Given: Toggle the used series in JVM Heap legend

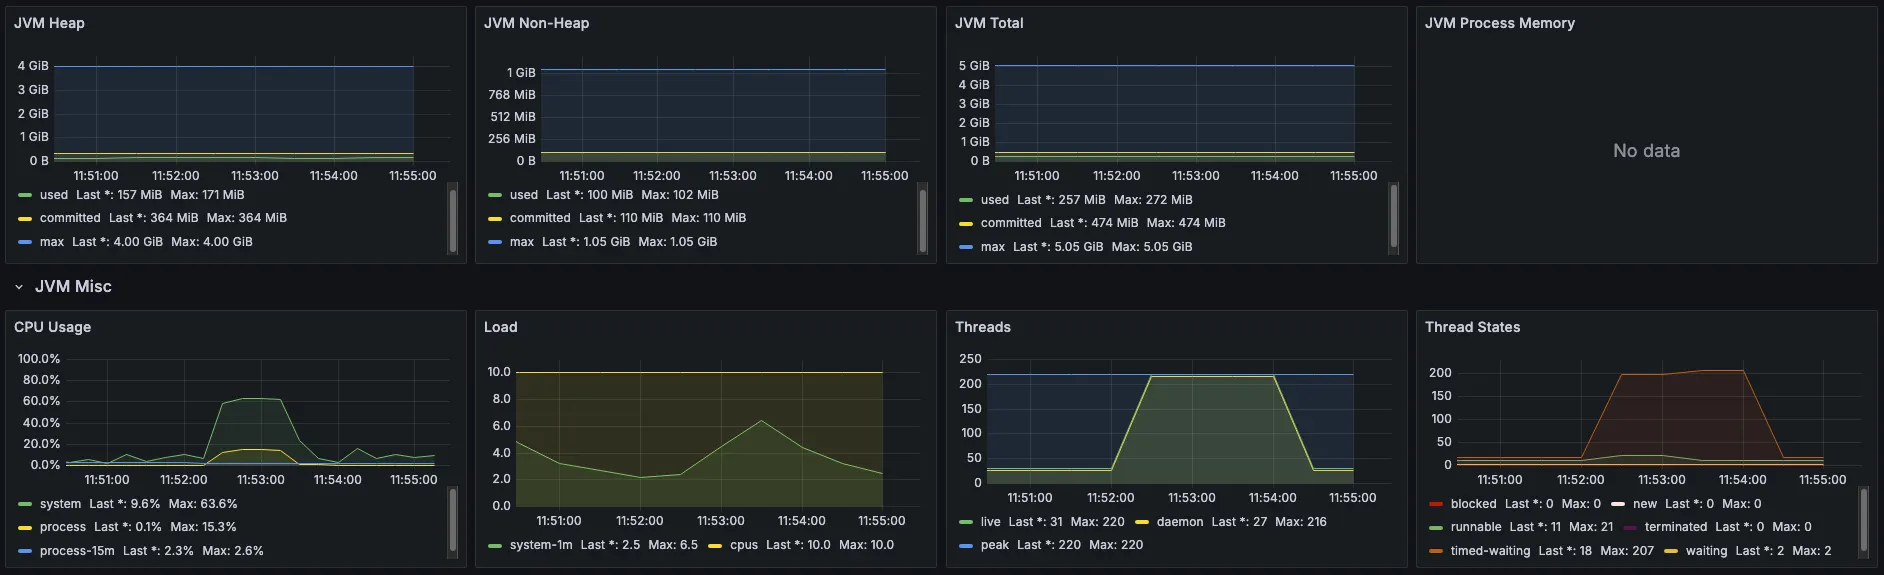Looking at the screenshot, I should tap(54, 195).
